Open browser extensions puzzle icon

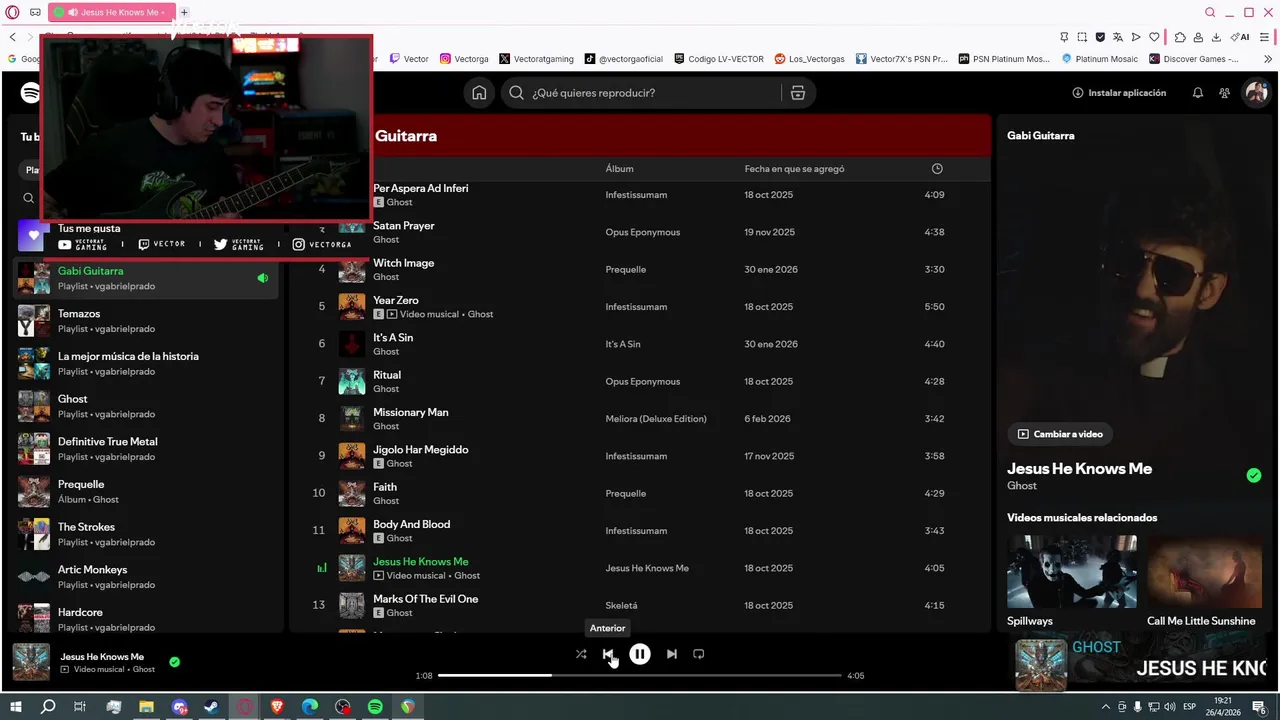pyautogui.click(x=1180, y=37)
